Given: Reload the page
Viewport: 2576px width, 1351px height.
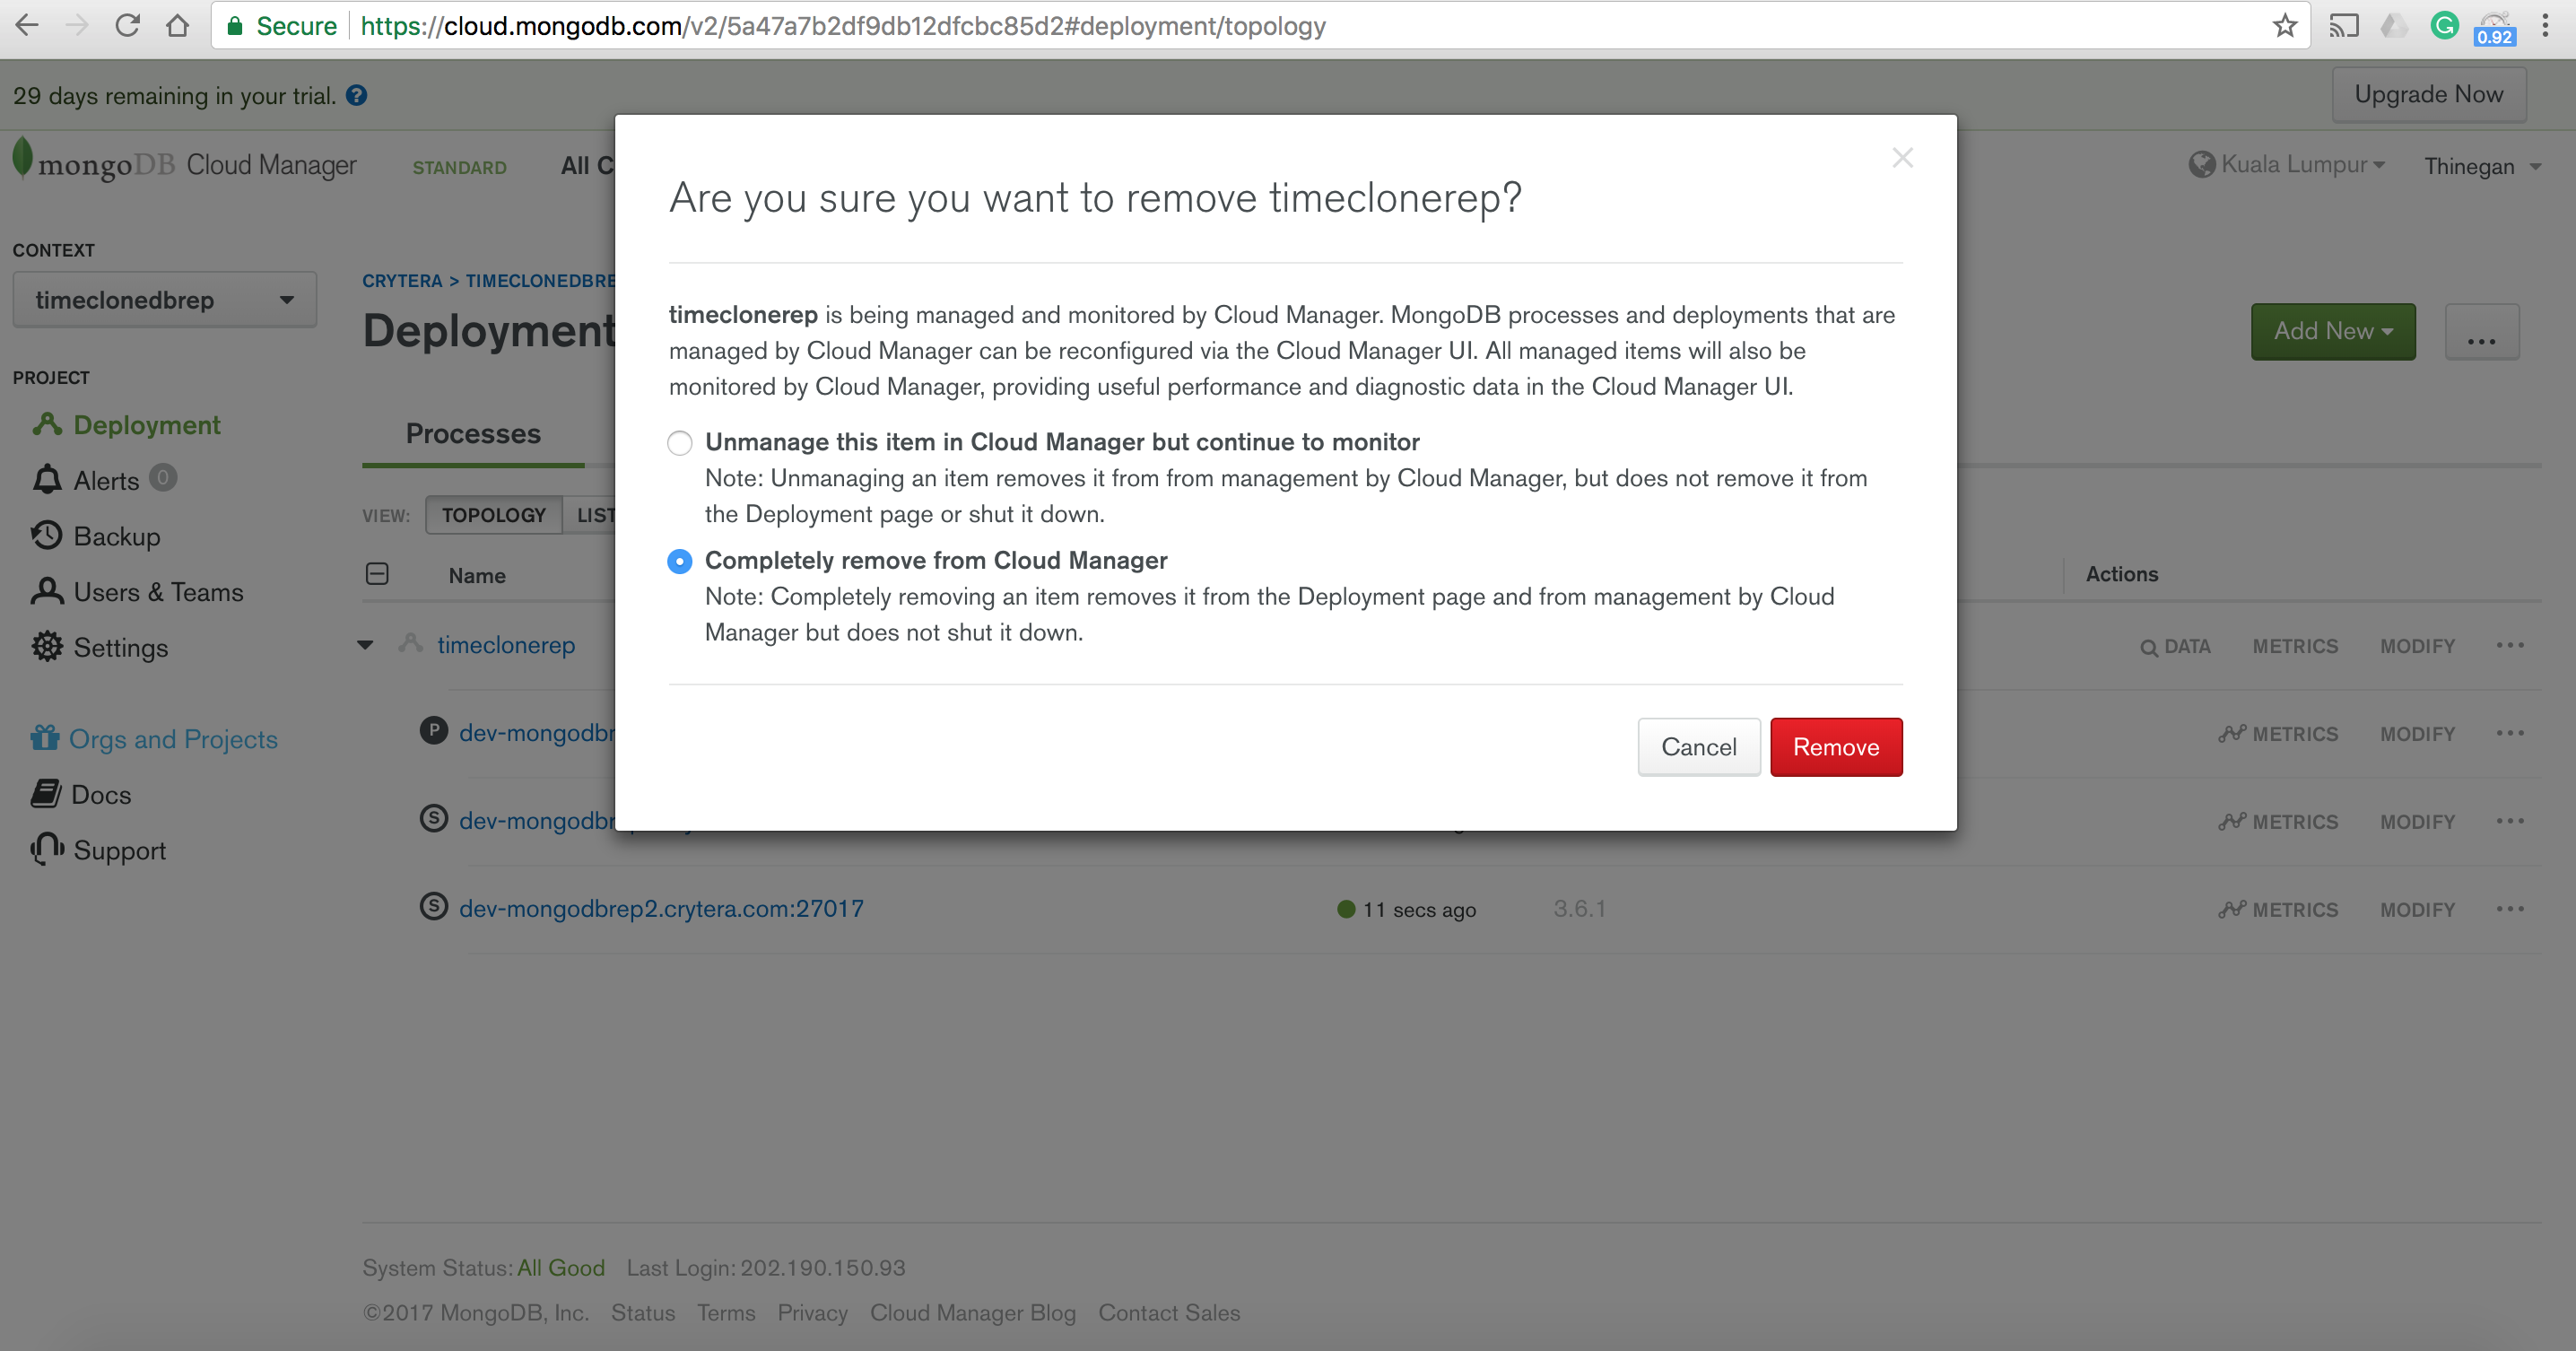Looking at the screenshot, I should coord(127,25).
